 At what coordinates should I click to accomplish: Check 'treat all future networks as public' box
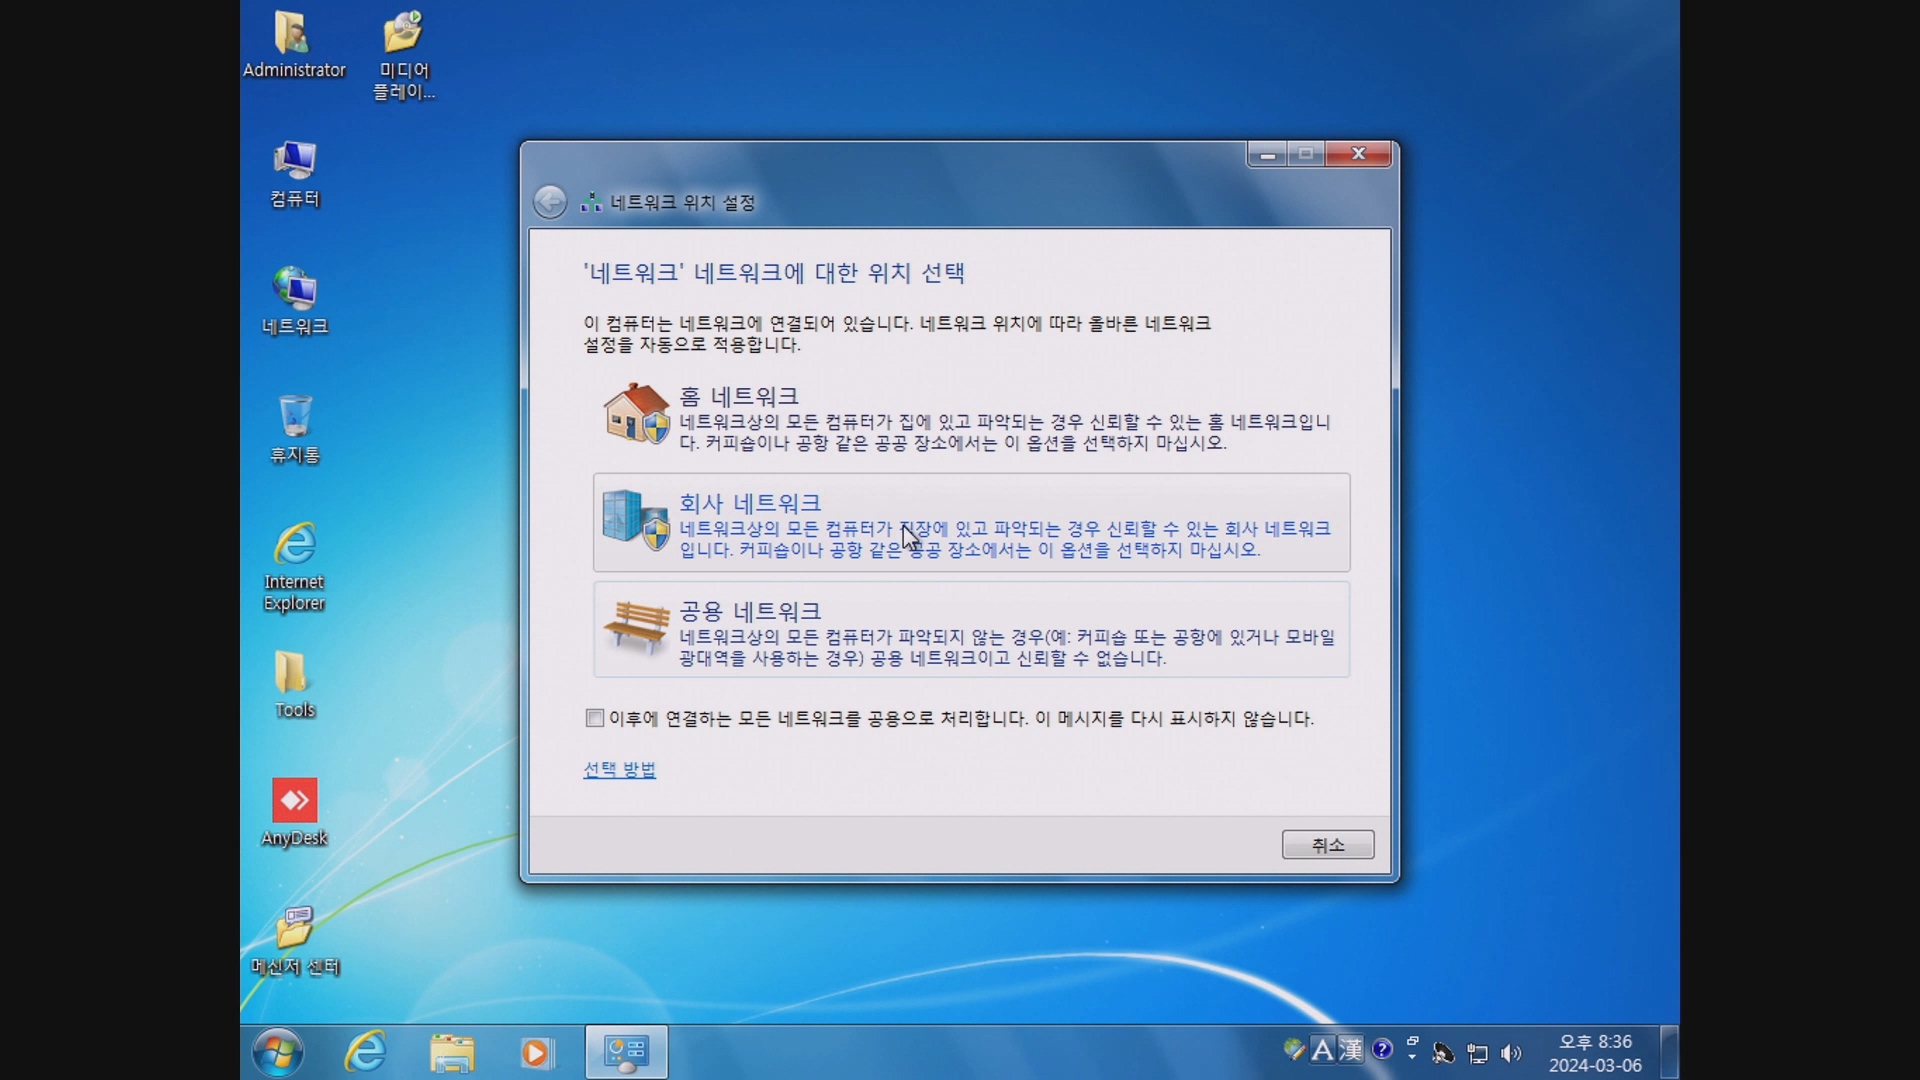[595, 718]
